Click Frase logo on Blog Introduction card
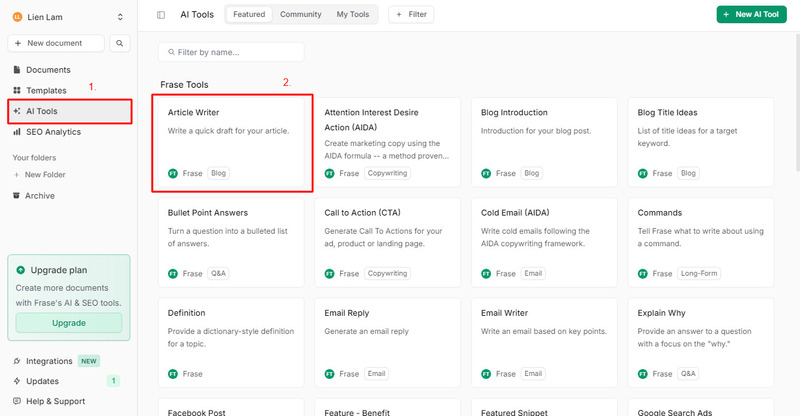800x416 pixels. pyautogui.click(x=486, y=174)
